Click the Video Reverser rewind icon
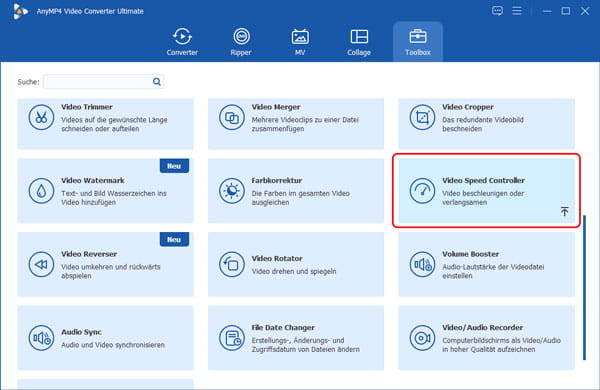Viewport: 600px width, 390px height. pos(41,264)
